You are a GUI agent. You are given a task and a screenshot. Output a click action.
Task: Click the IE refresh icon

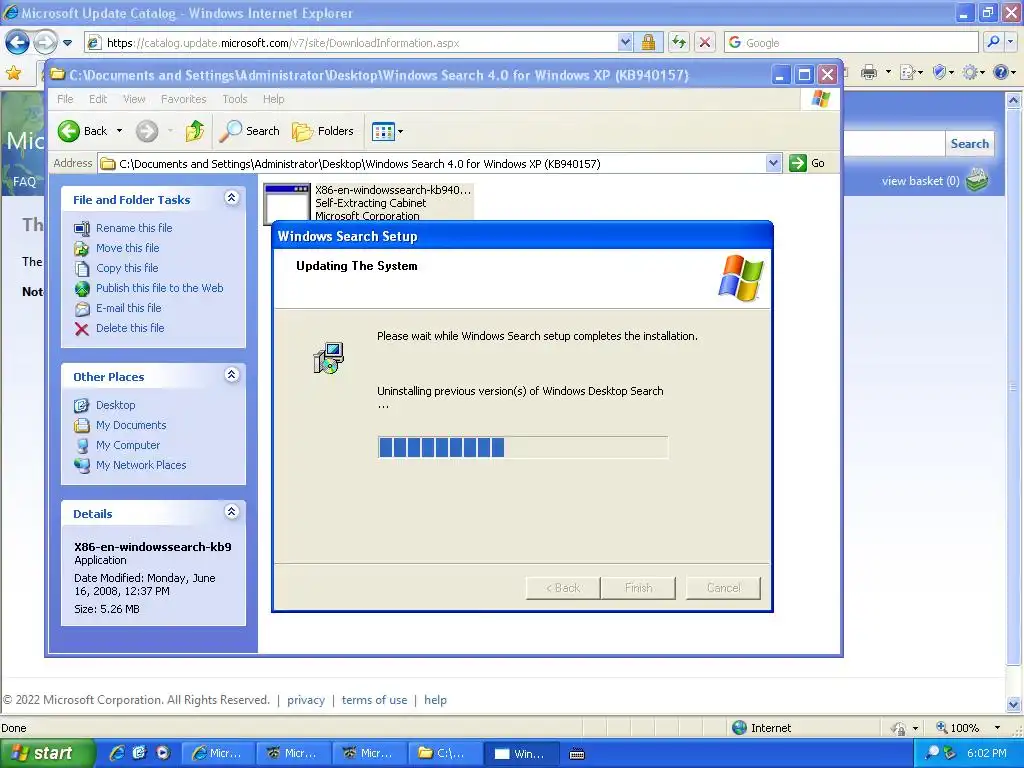coord(679,43)
